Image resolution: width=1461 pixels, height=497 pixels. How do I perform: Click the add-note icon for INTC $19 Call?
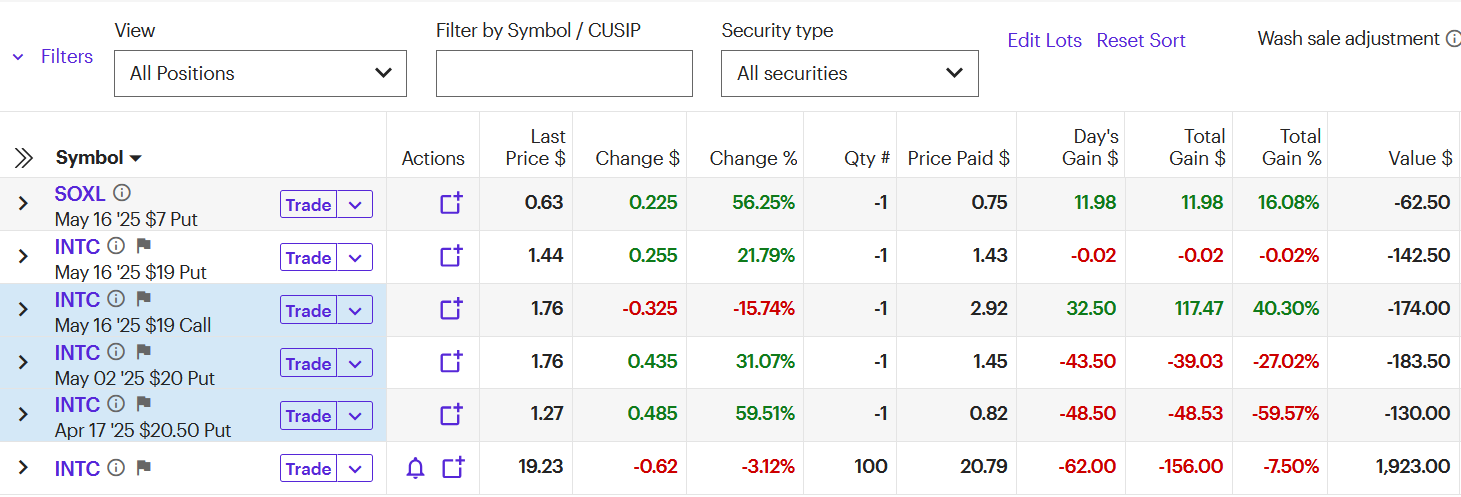click(452, 310)
